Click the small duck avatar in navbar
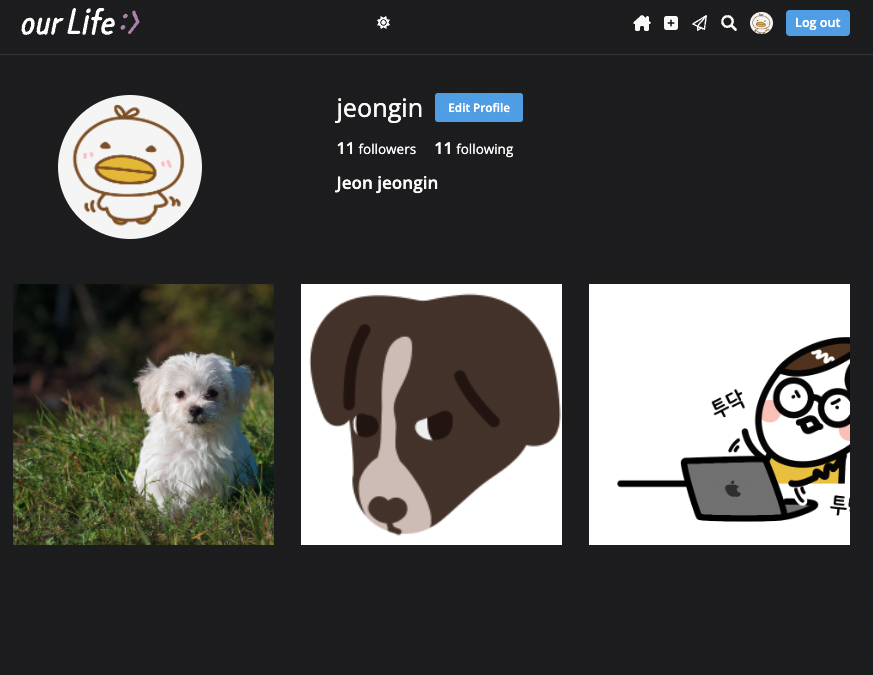The height and width of the screenshot is (675, 873). (761, 23)
